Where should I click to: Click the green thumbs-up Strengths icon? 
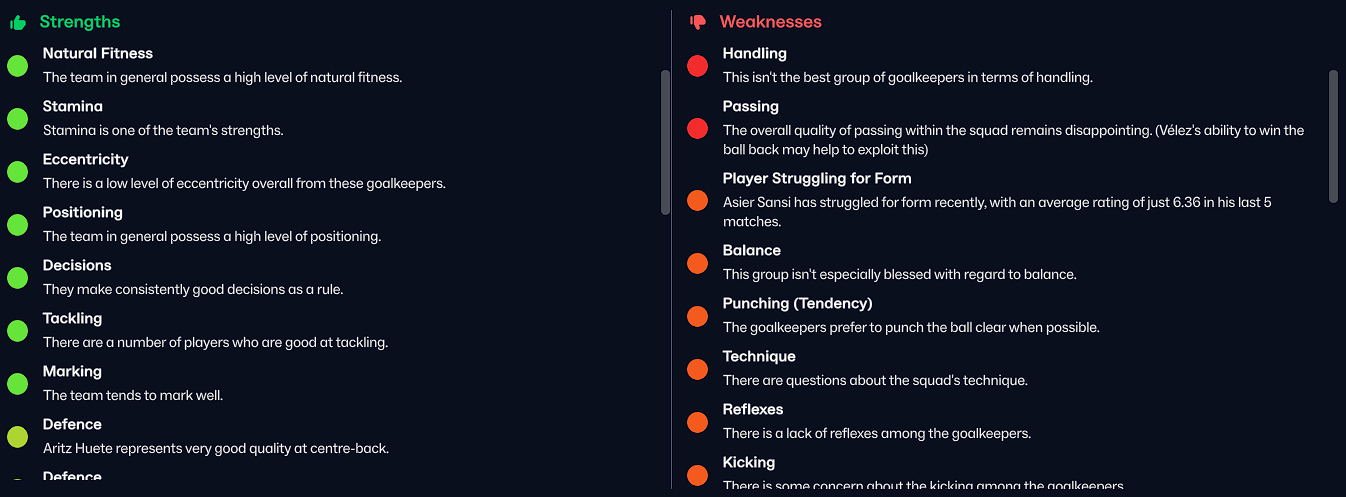coord(18,22)
